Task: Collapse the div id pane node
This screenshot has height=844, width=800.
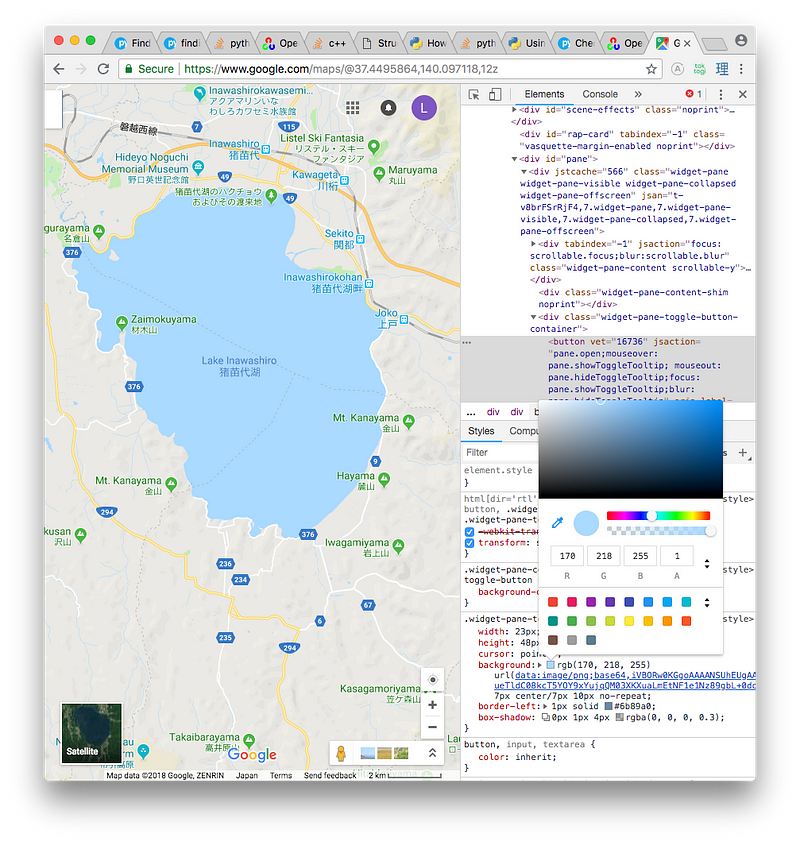Action: (x=515, y=159)
